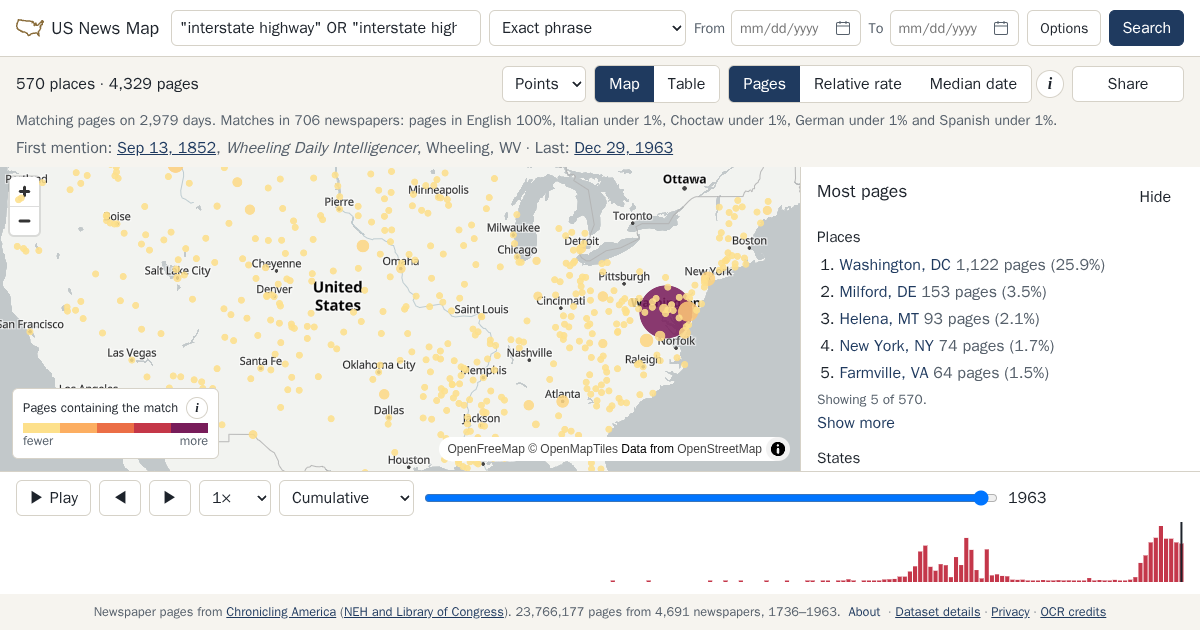Open the New York, NY place link
Screen dimensions: 1200x630
coord(886,346)
